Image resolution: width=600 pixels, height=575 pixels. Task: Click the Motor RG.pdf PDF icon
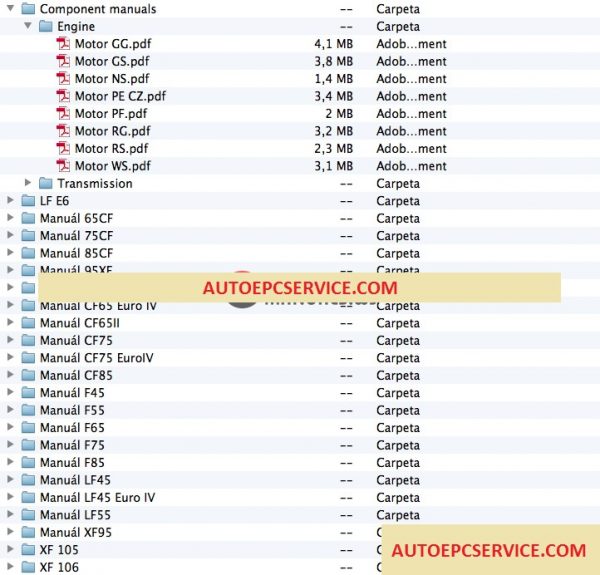coord(63,131)
